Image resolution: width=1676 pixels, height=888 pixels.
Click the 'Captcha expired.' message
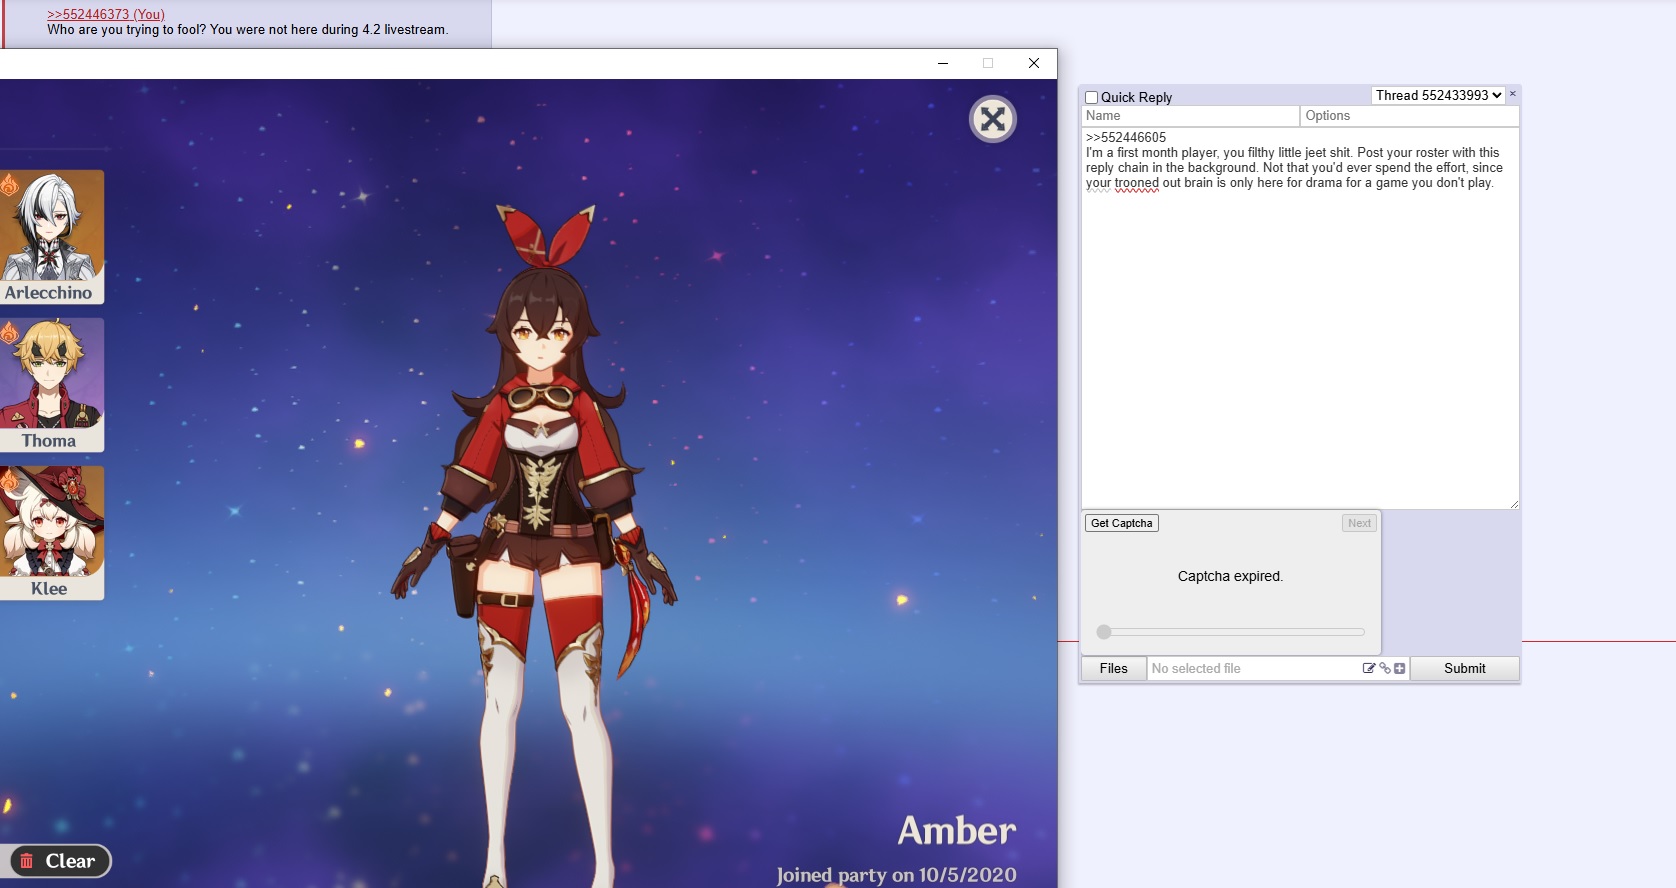[1230, 576]
